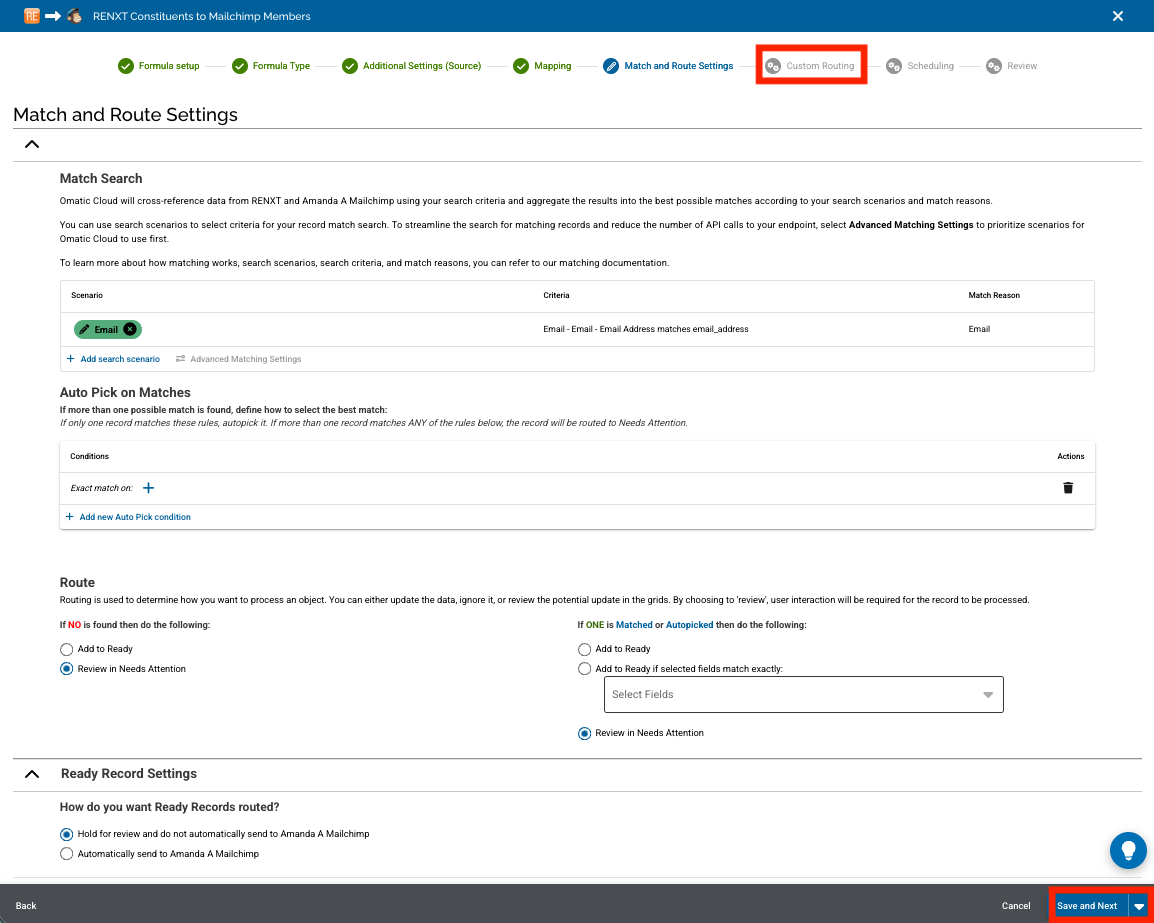Image resolution: width=1154 pixels, height=923 pixels.
Task: Click Add new Auto Pick condition
Action: (x=135, y=517)
